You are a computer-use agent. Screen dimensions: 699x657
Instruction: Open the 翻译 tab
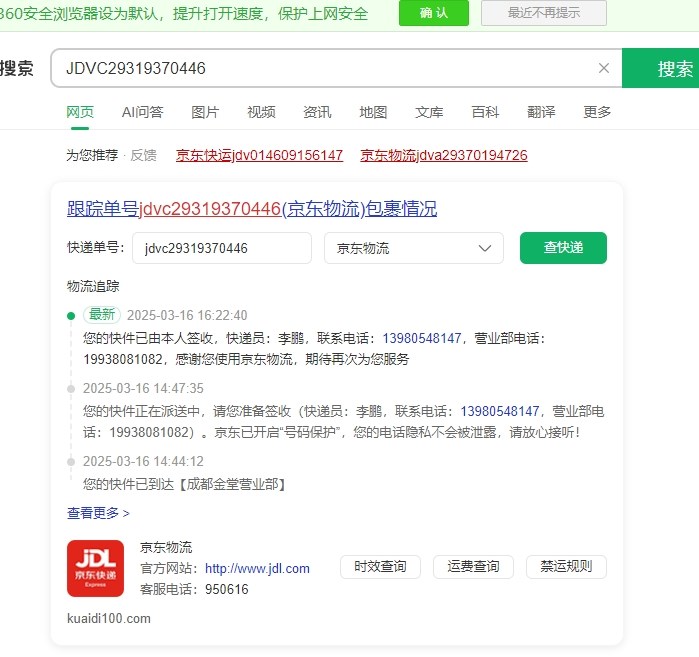[x=541, y=112]
